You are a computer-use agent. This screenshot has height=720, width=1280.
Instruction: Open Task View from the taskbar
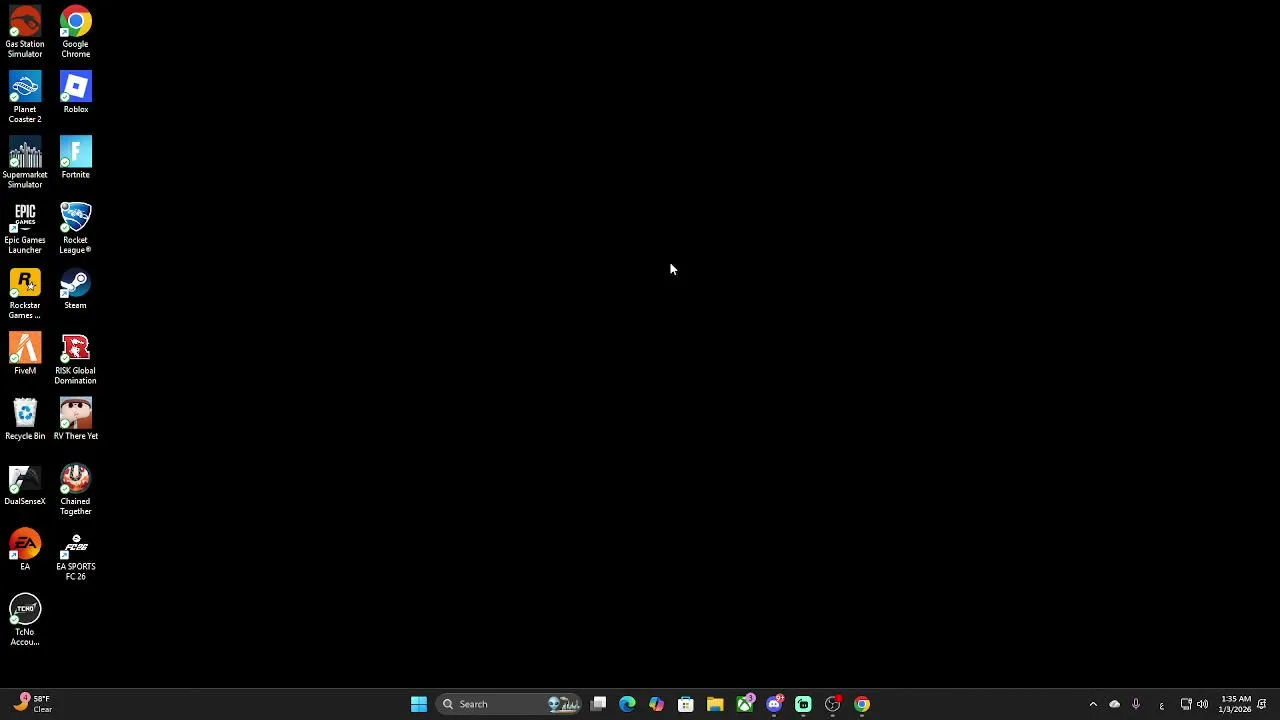598,704
